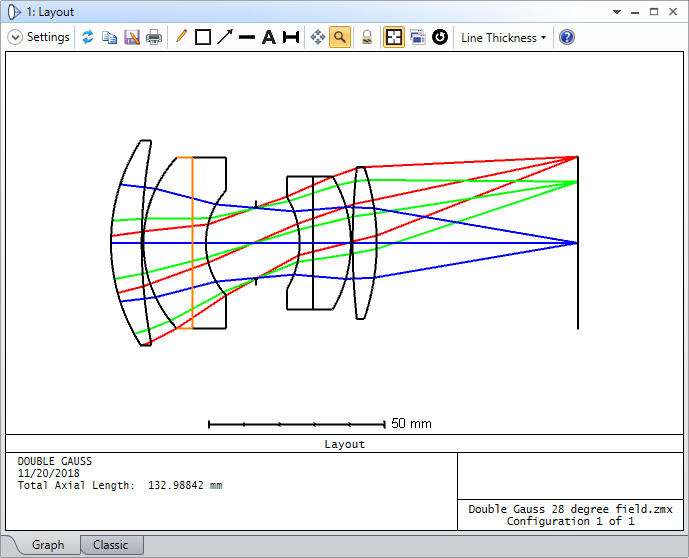Image resolution: width=689 pixels, height=558 pixels.
Task: Open help with the question mark icon
Action: tap(567, 37)
